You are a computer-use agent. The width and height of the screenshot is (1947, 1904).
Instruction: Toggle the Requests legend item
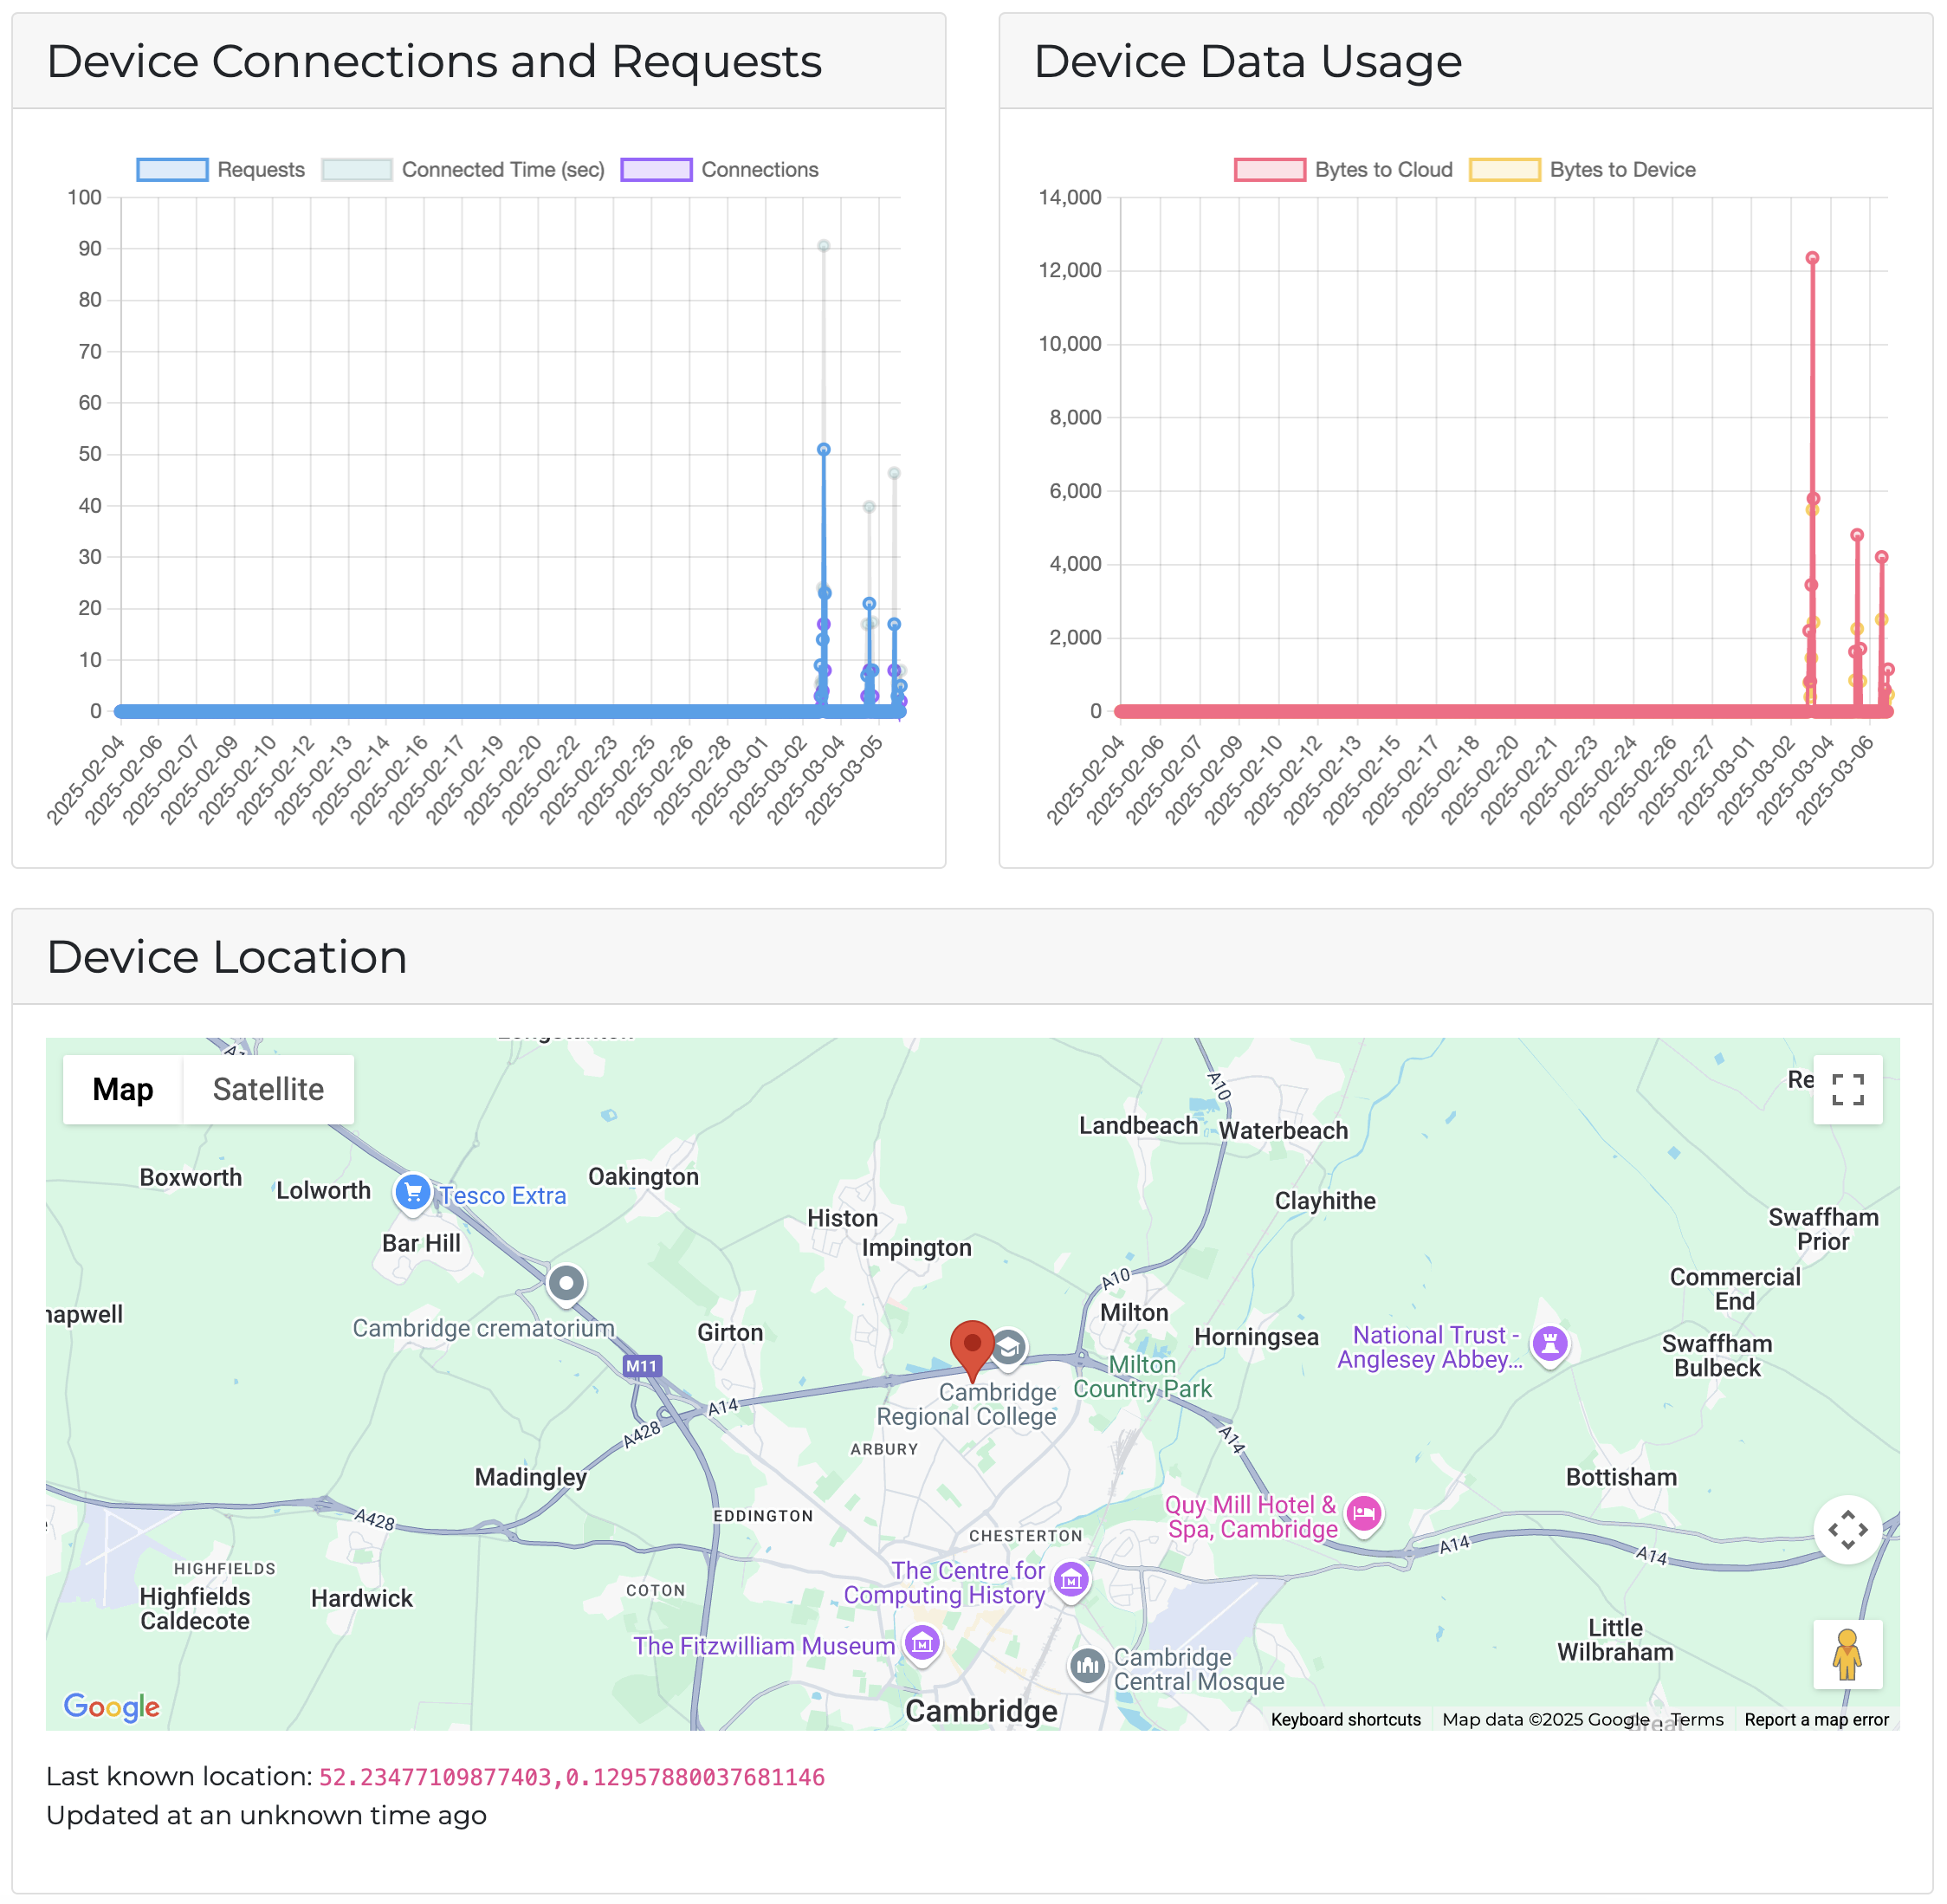click(x=221, y=170)
